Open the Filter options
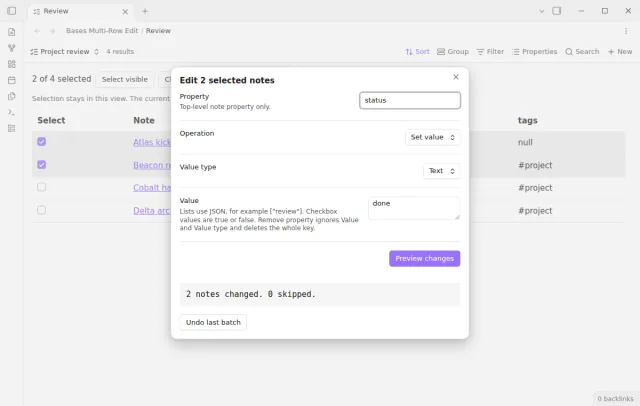The image size is (640, 406). point(490,52)
